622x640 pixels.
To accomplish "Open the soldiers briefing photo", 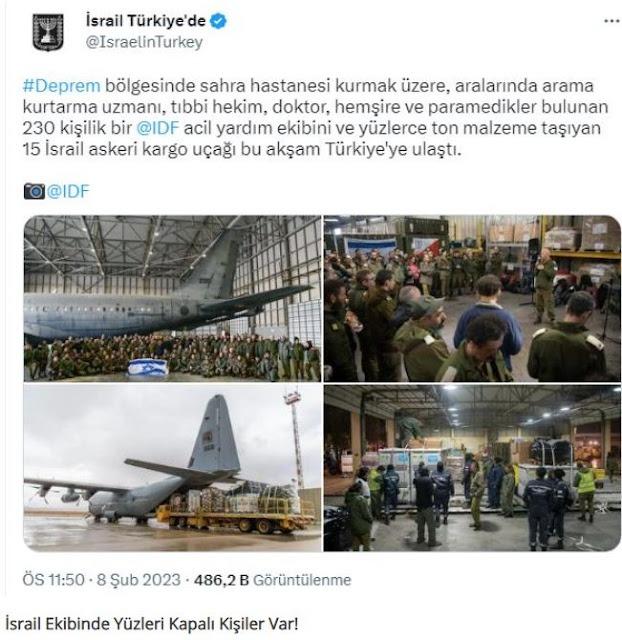I will (472, 298).
